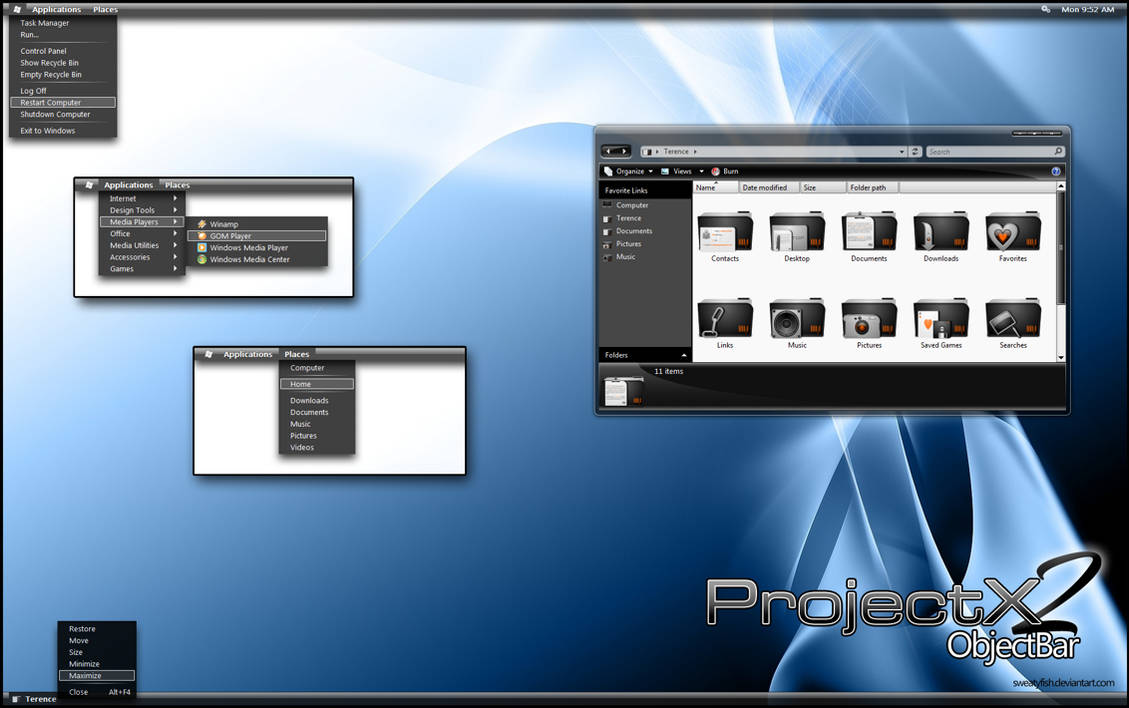Open the Saved Games folder icon
The height and width of the screenshot is (708, 1129).
pyautogui.click(x=941, y=320)
